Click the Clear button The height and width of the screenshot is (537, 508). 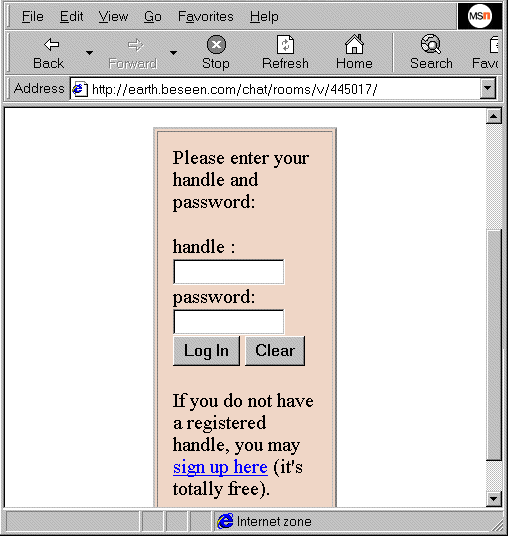pos(275,351)
